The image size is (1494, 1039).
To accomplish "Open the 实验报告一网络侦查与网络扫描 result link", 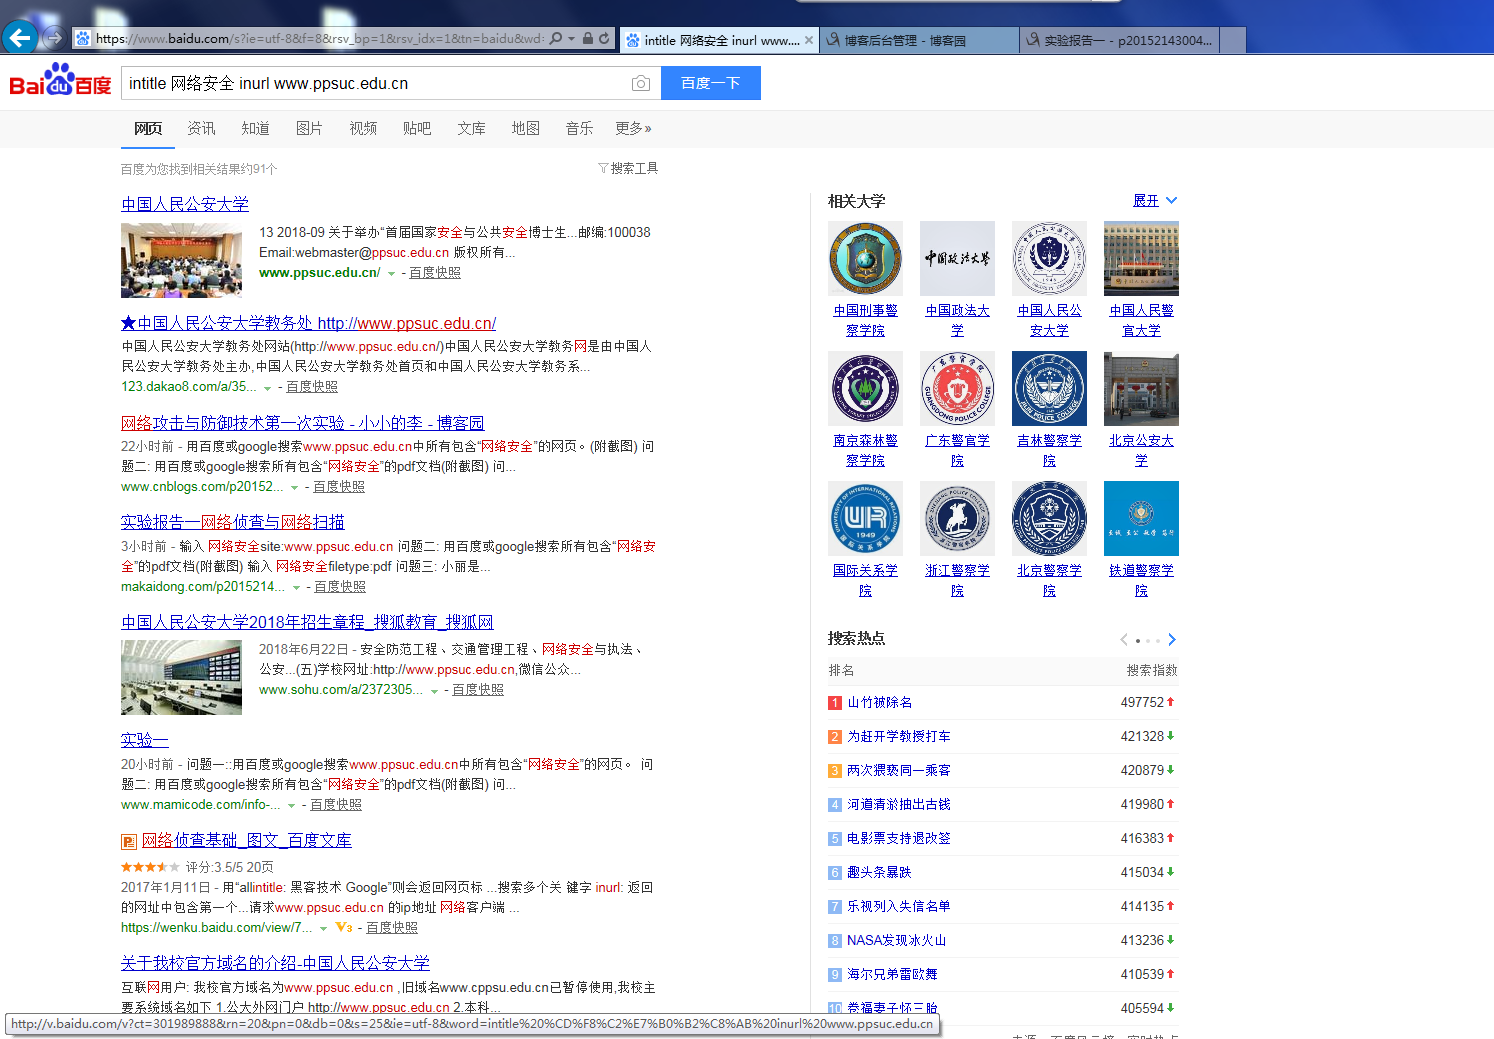I will (x=232, y=522).
